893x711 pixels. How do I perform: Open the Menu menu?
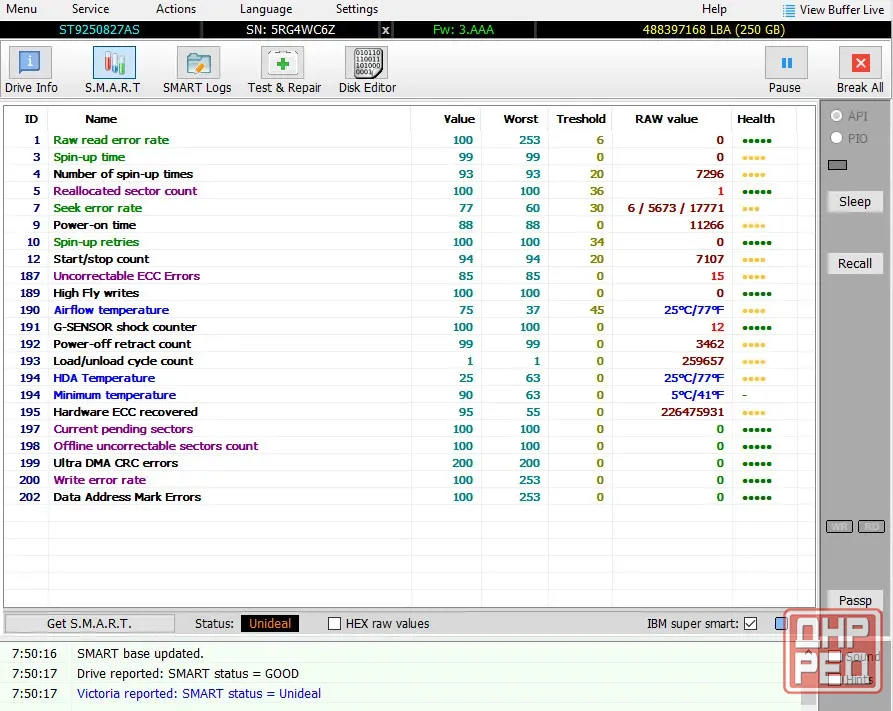[22, 9]
